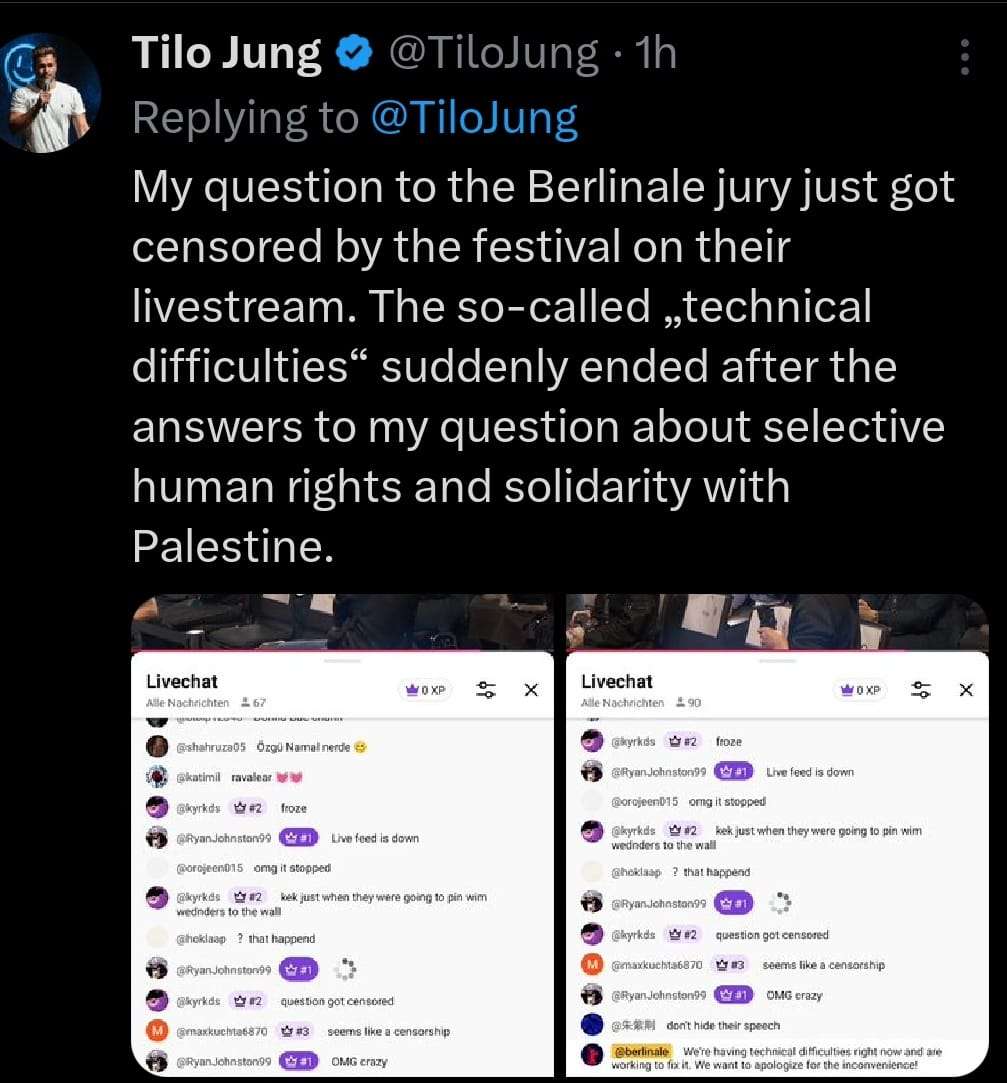
Task: Tap the crown 0 XP badge in right livechat
Action: pos(860,690)
